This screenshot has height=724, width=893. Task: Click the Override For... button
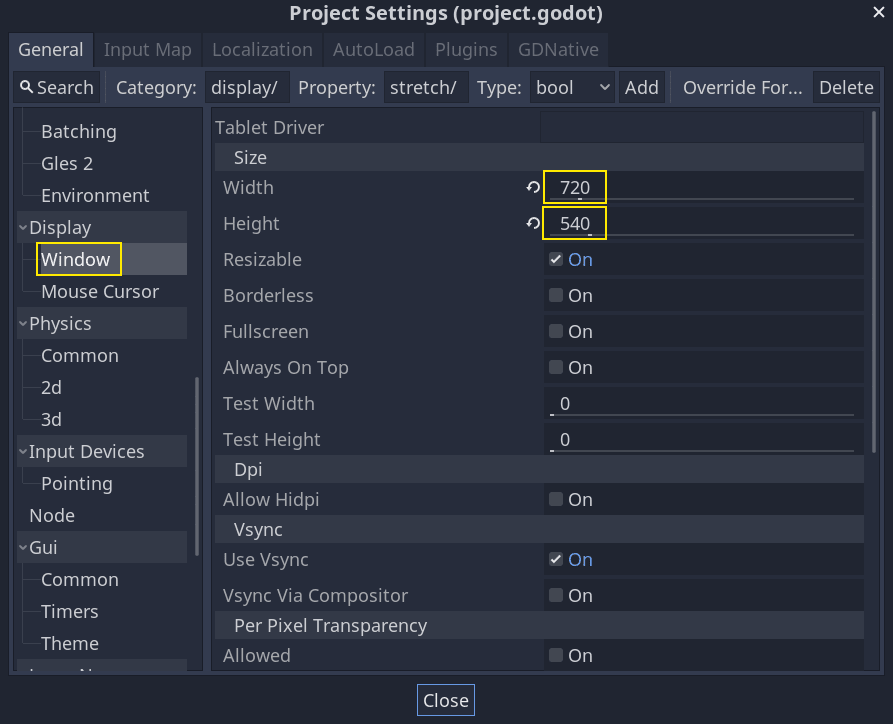point(742,88)
